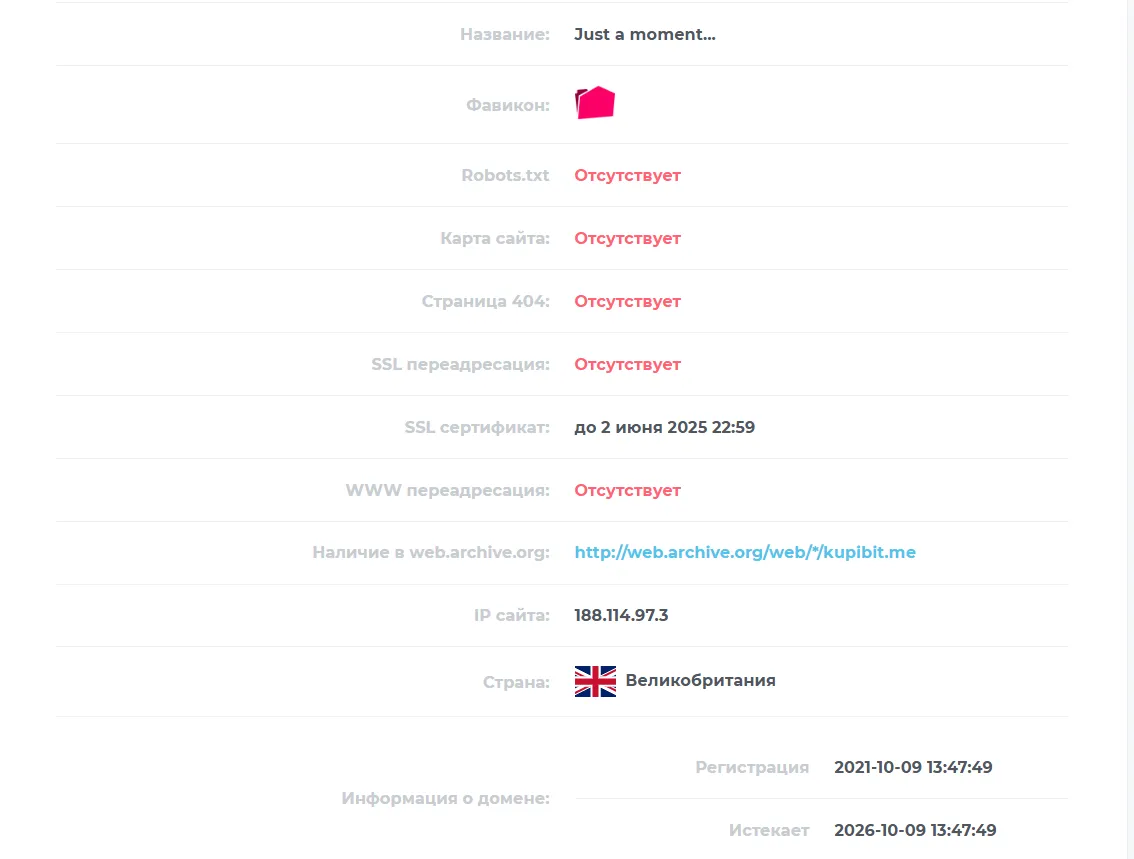Click the 'Фавикон:' label
This screenshot has height=859, width=1134.
pos(508,106)
